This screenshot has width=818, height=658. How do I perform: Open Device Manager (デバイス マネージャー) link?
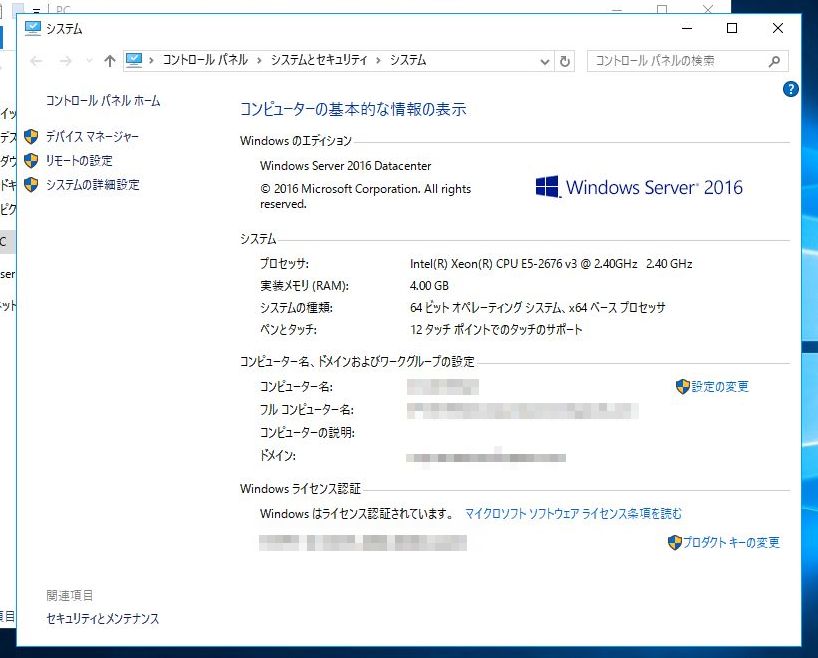[x=92, y=137]
